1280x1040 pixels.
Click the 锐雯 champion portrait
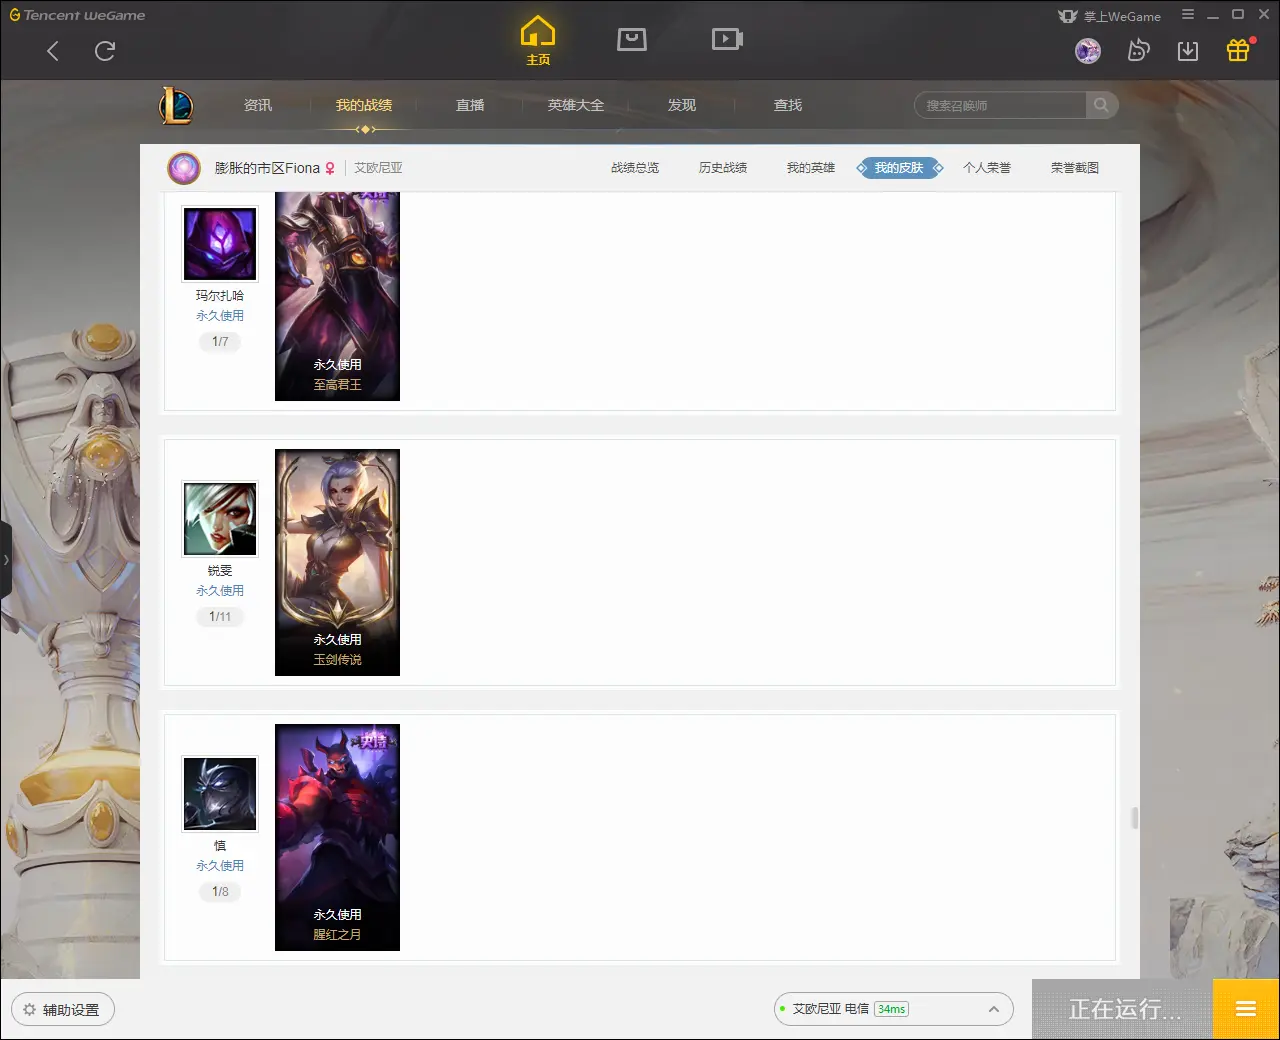[220, 519]
